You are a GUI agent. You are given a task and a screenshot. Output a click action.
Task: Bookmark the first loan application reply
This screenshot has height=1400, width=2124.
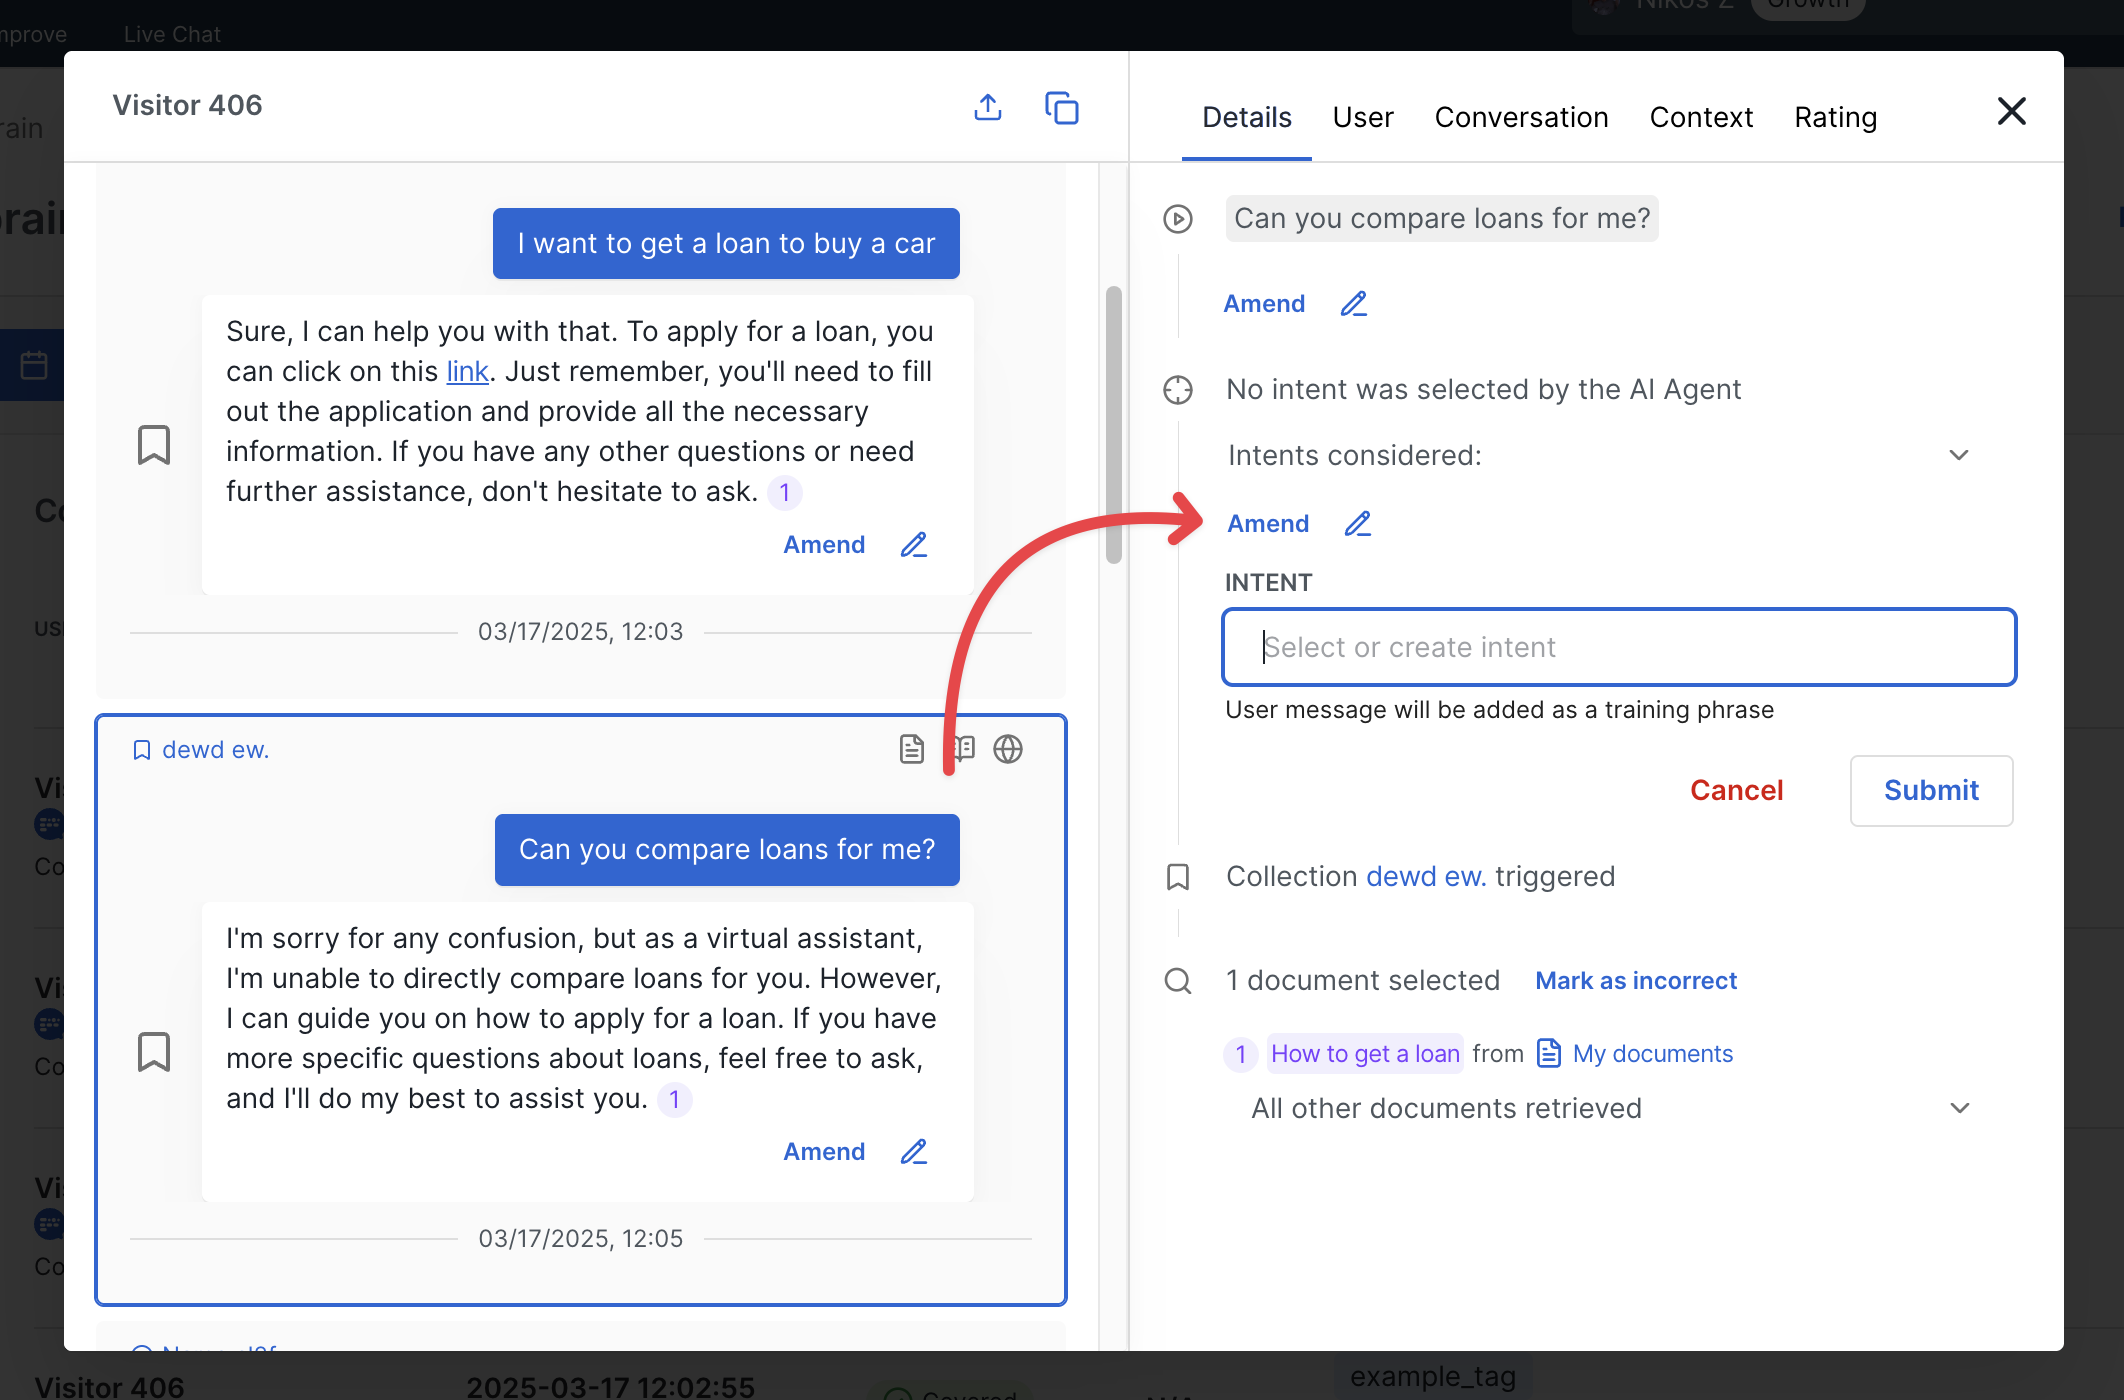point(154,445)
